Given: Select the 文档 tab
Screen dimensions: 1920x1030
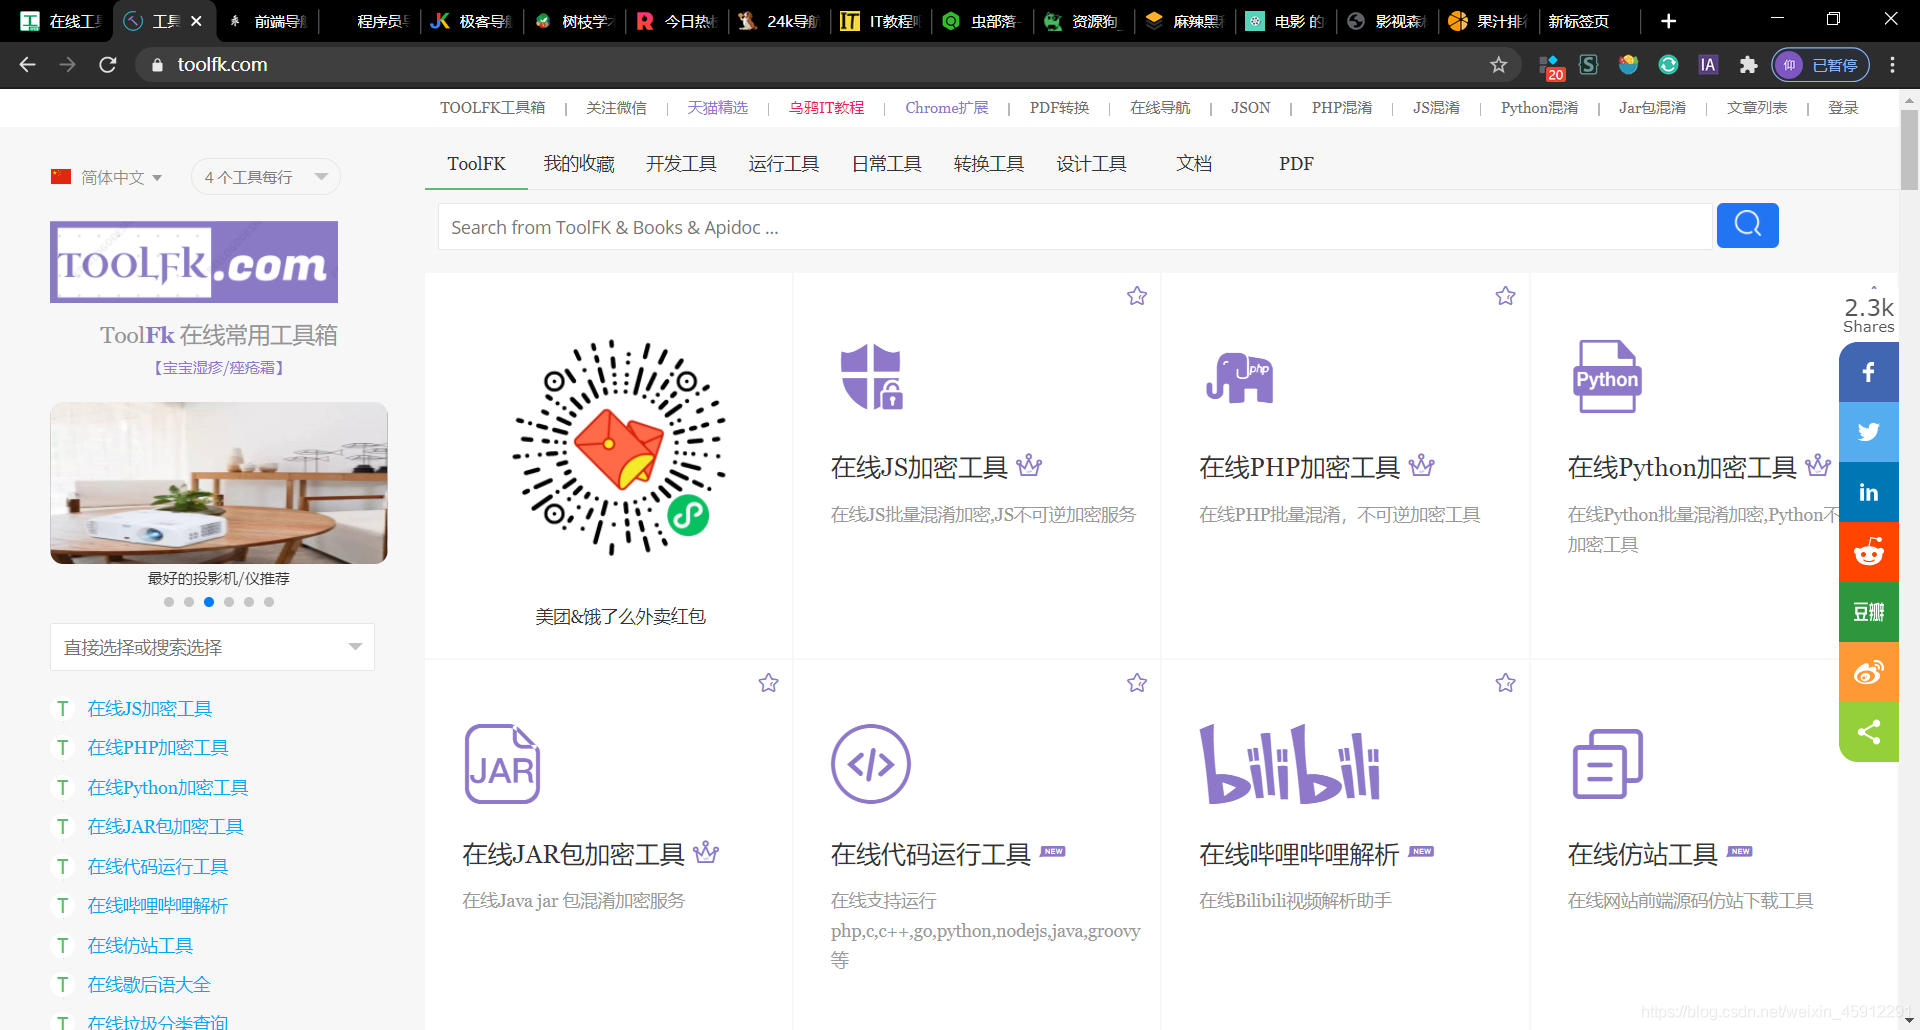Looking at the screenshot, I should pyautogui.click(x=1194, y=164).
